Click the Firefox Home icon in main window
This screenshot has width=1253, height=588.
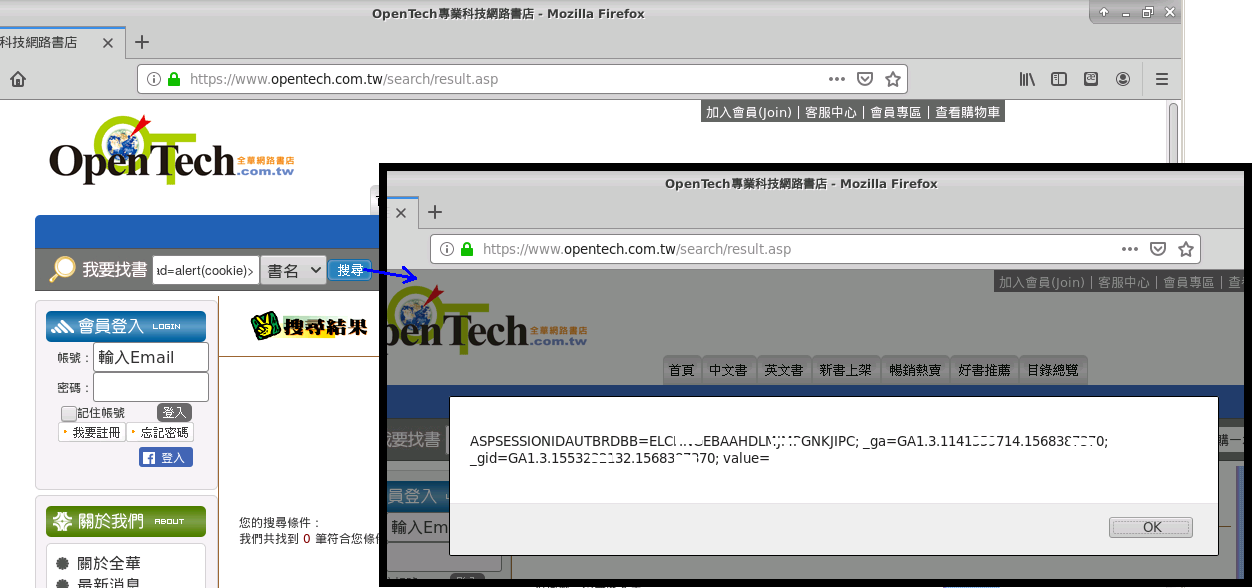(18, 79)
